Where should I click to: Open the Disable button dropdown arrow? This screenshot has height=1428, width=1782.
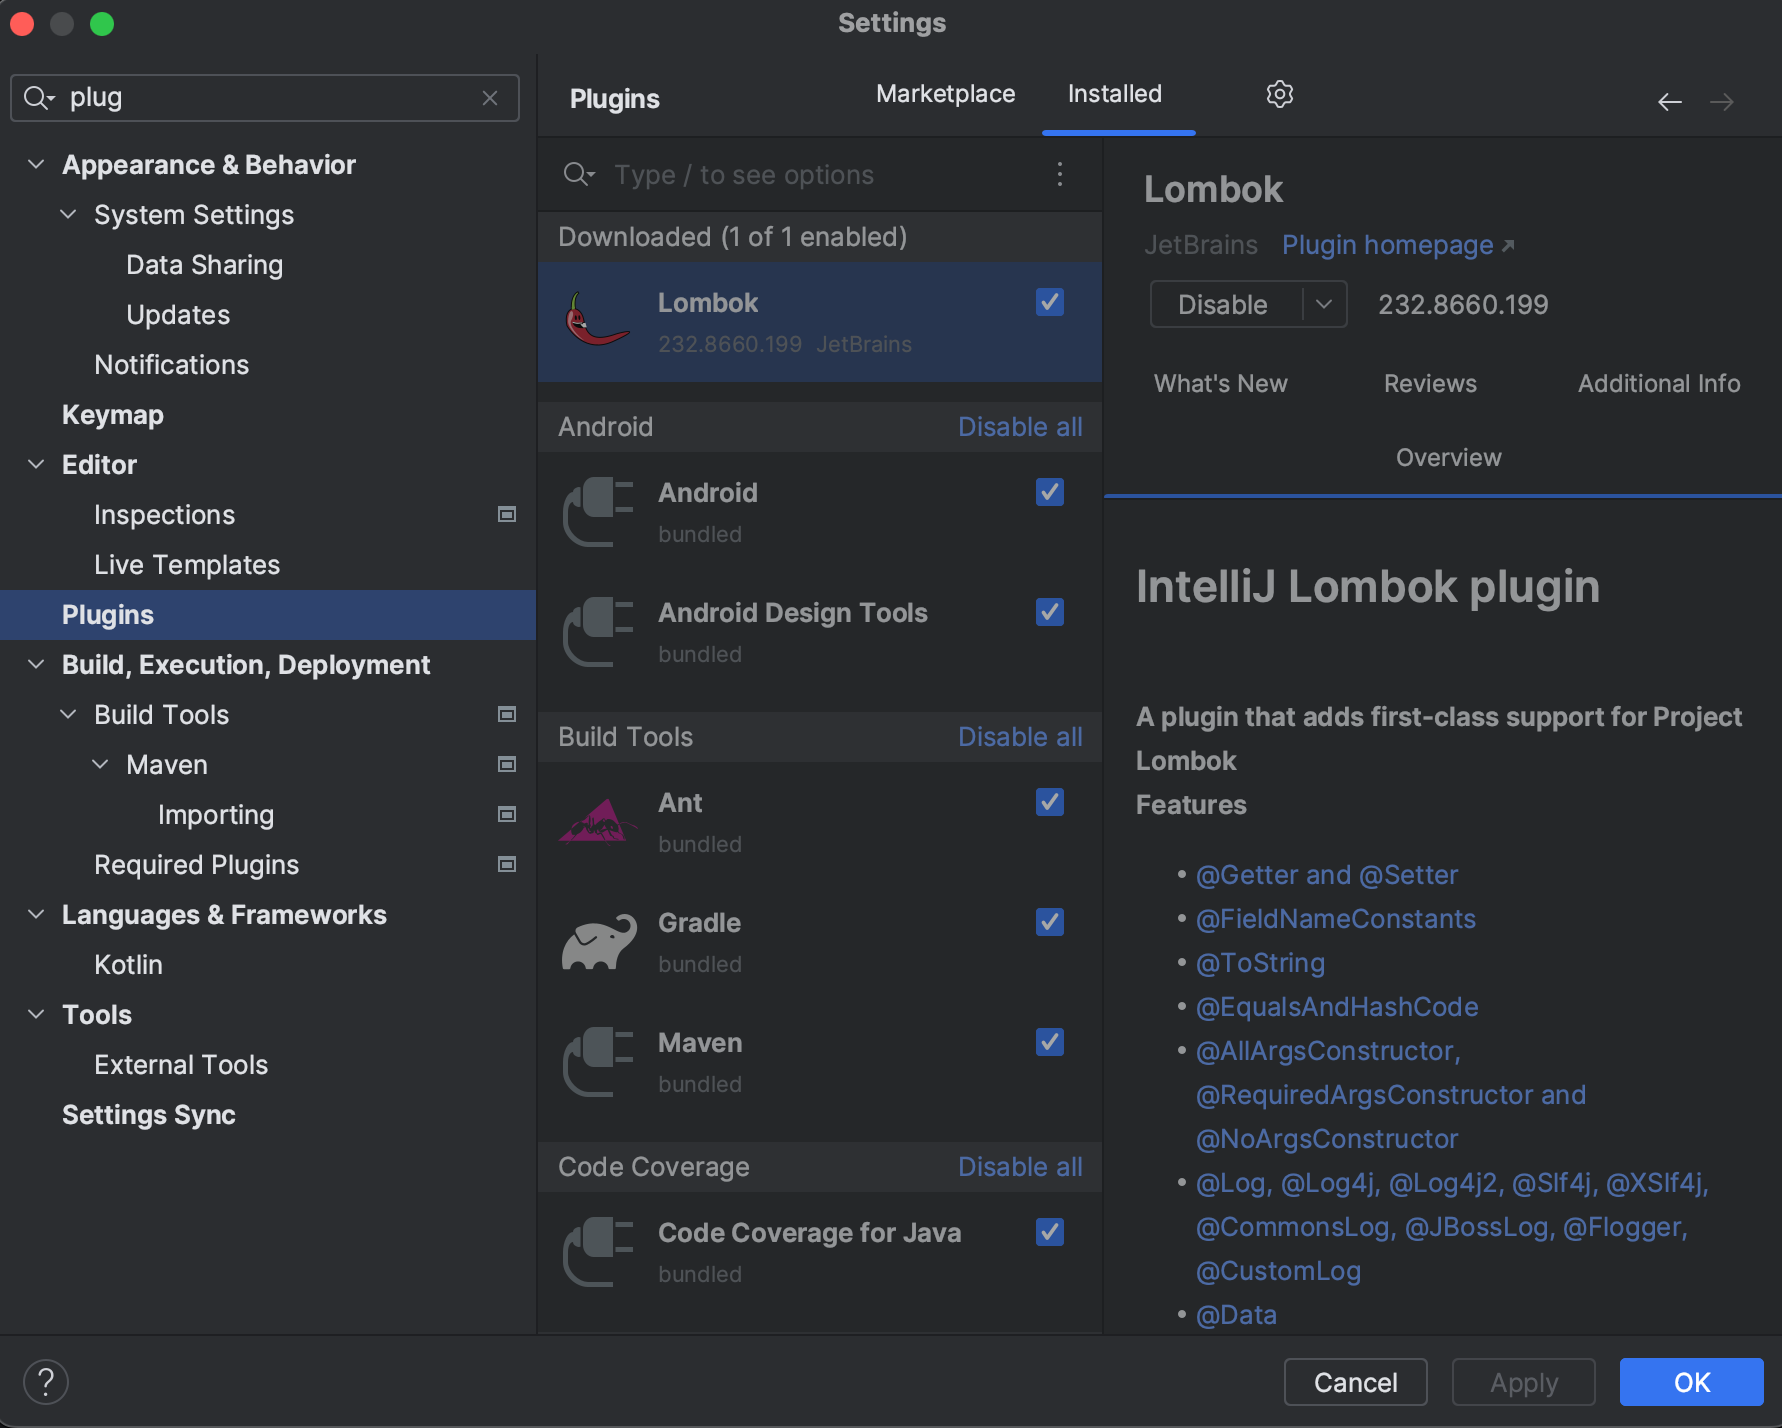click(1325, 304)
